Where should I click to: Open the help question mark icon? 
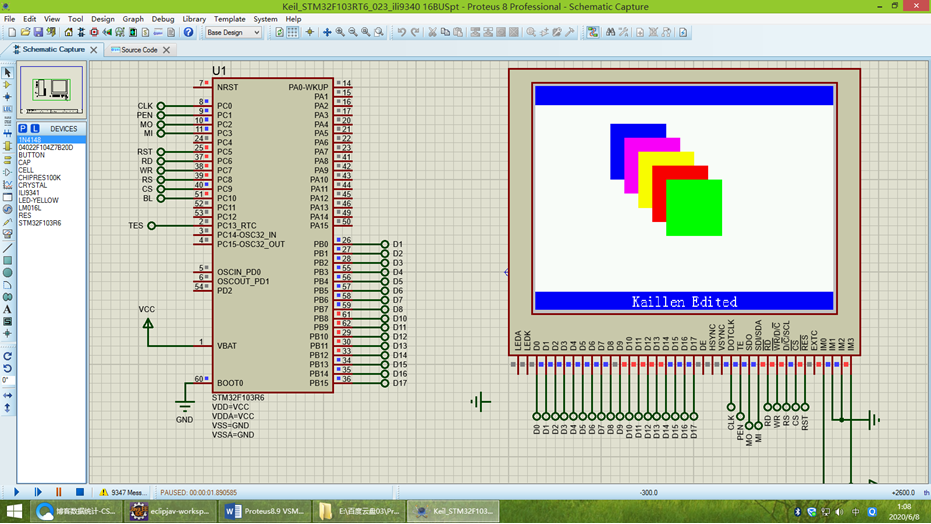pos(188,33)
